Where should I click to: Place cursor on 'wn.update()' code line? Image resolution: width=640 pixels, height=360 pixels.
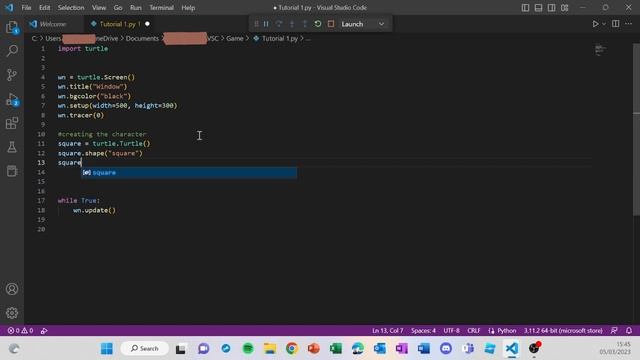[94, 210]
